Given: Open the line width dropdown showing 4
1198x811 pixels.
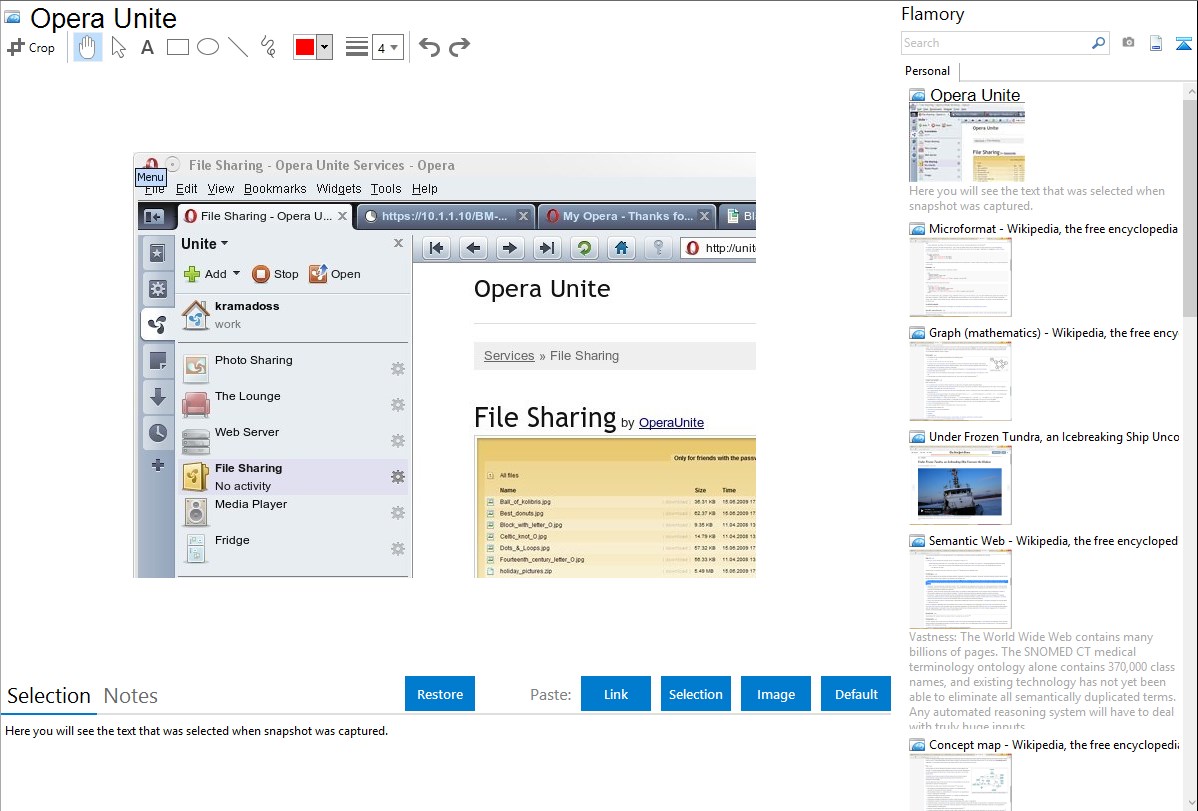Looking at the screenshot, I should [x=387, y=47].
